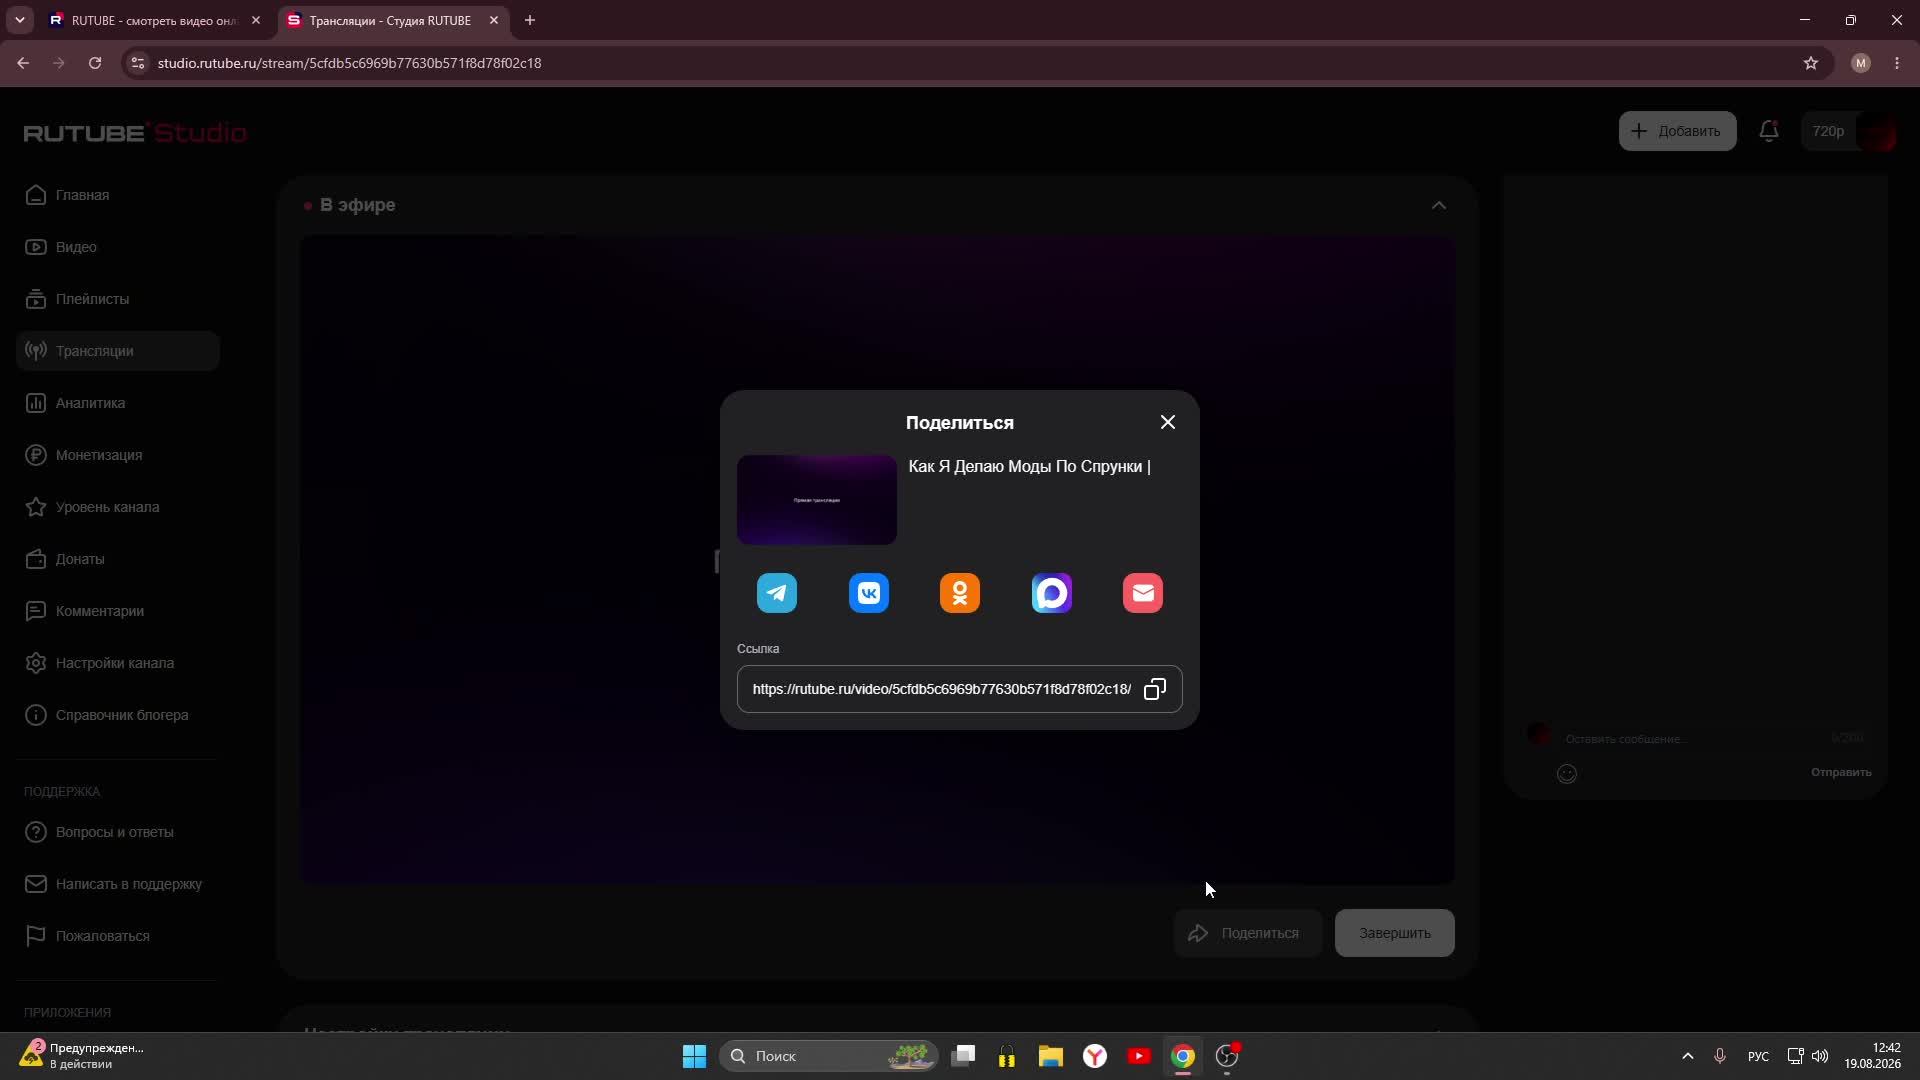Open the volume tray control
Image resolution: width=1920 pixels, height=1080 pixels.
[1820, 1056]
